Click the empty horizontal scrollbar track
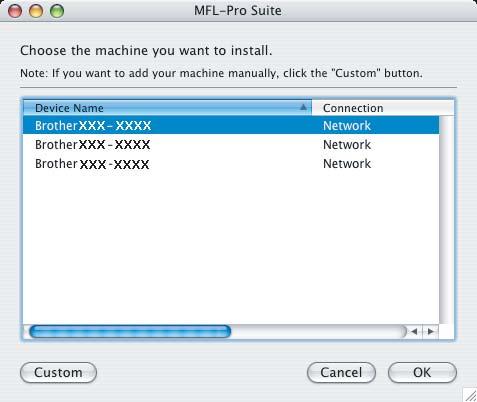The image size is (477, 402). point(318,332)
